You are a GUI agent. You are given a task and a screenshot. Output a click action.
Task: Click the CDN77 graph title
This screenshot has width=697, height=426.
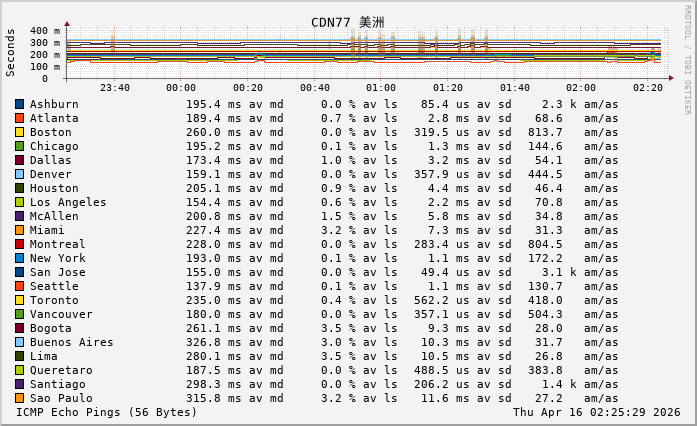tap(347, 22)
